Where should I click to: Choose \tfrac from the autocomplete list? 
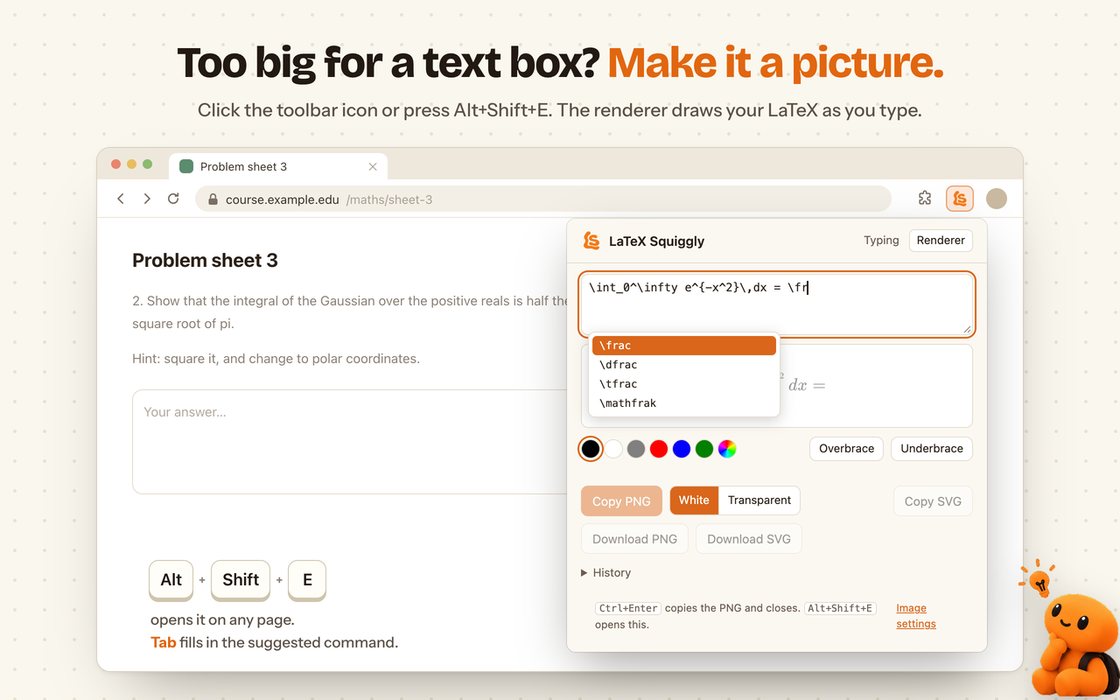[x=684, y=384]
